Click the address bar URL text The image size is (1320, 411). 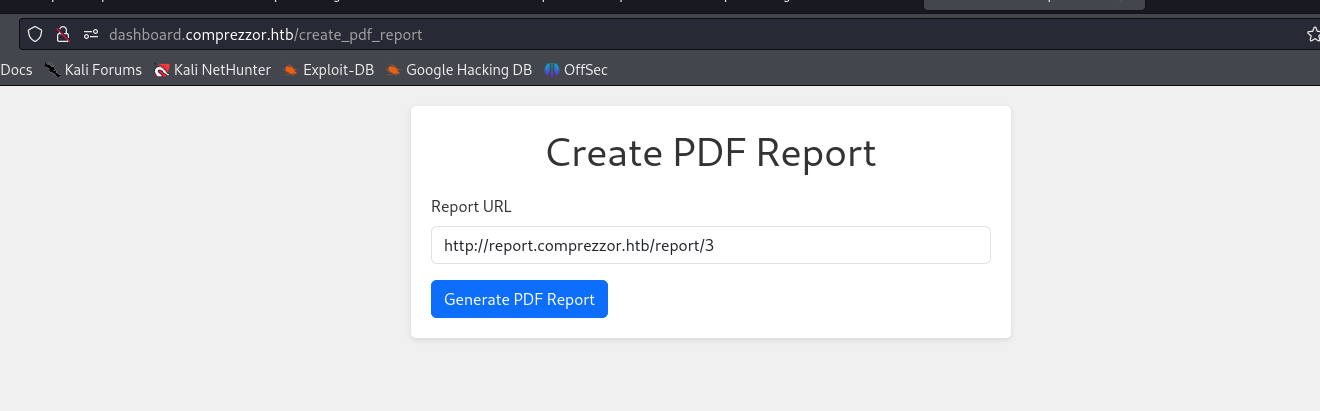265,34
